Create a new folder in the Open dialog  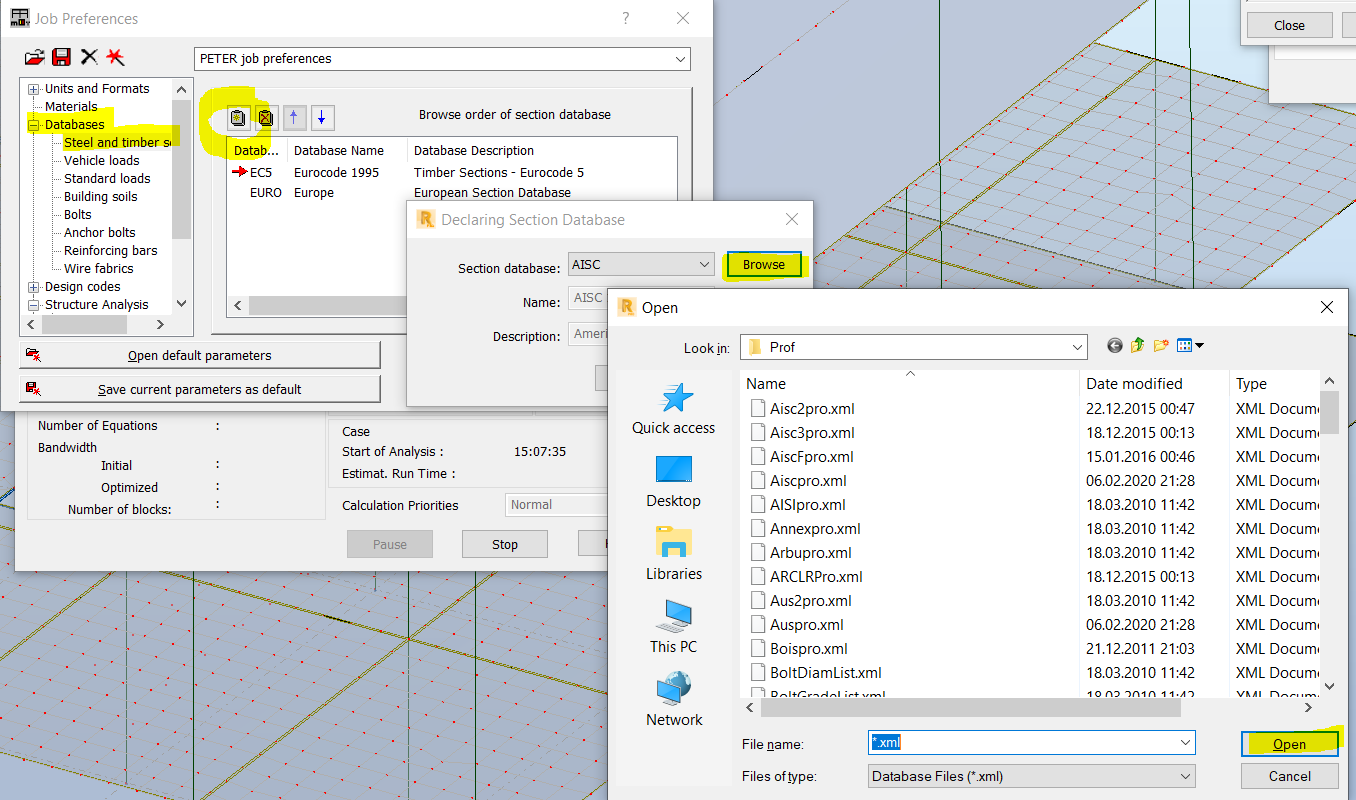pos(1161,346)
